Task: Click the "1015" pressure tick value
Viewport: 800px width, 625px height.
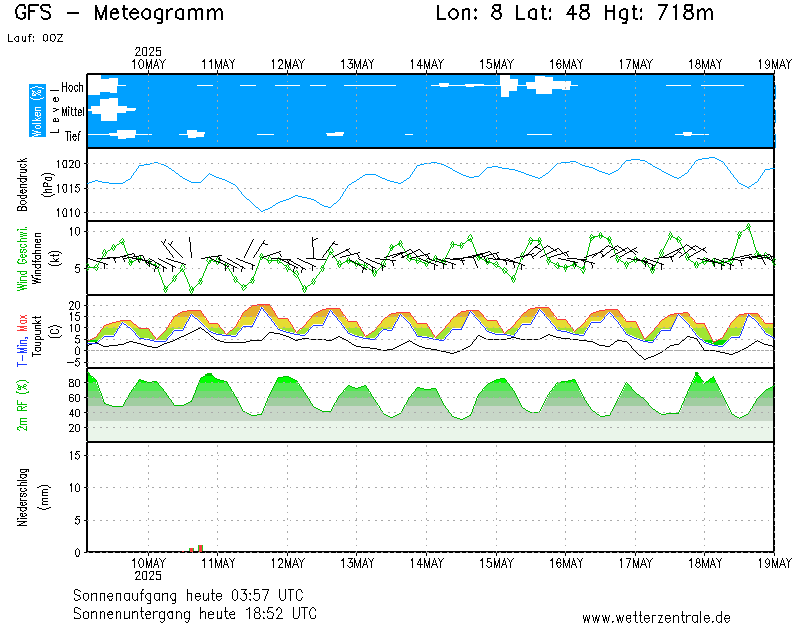Action: (68, 188)
